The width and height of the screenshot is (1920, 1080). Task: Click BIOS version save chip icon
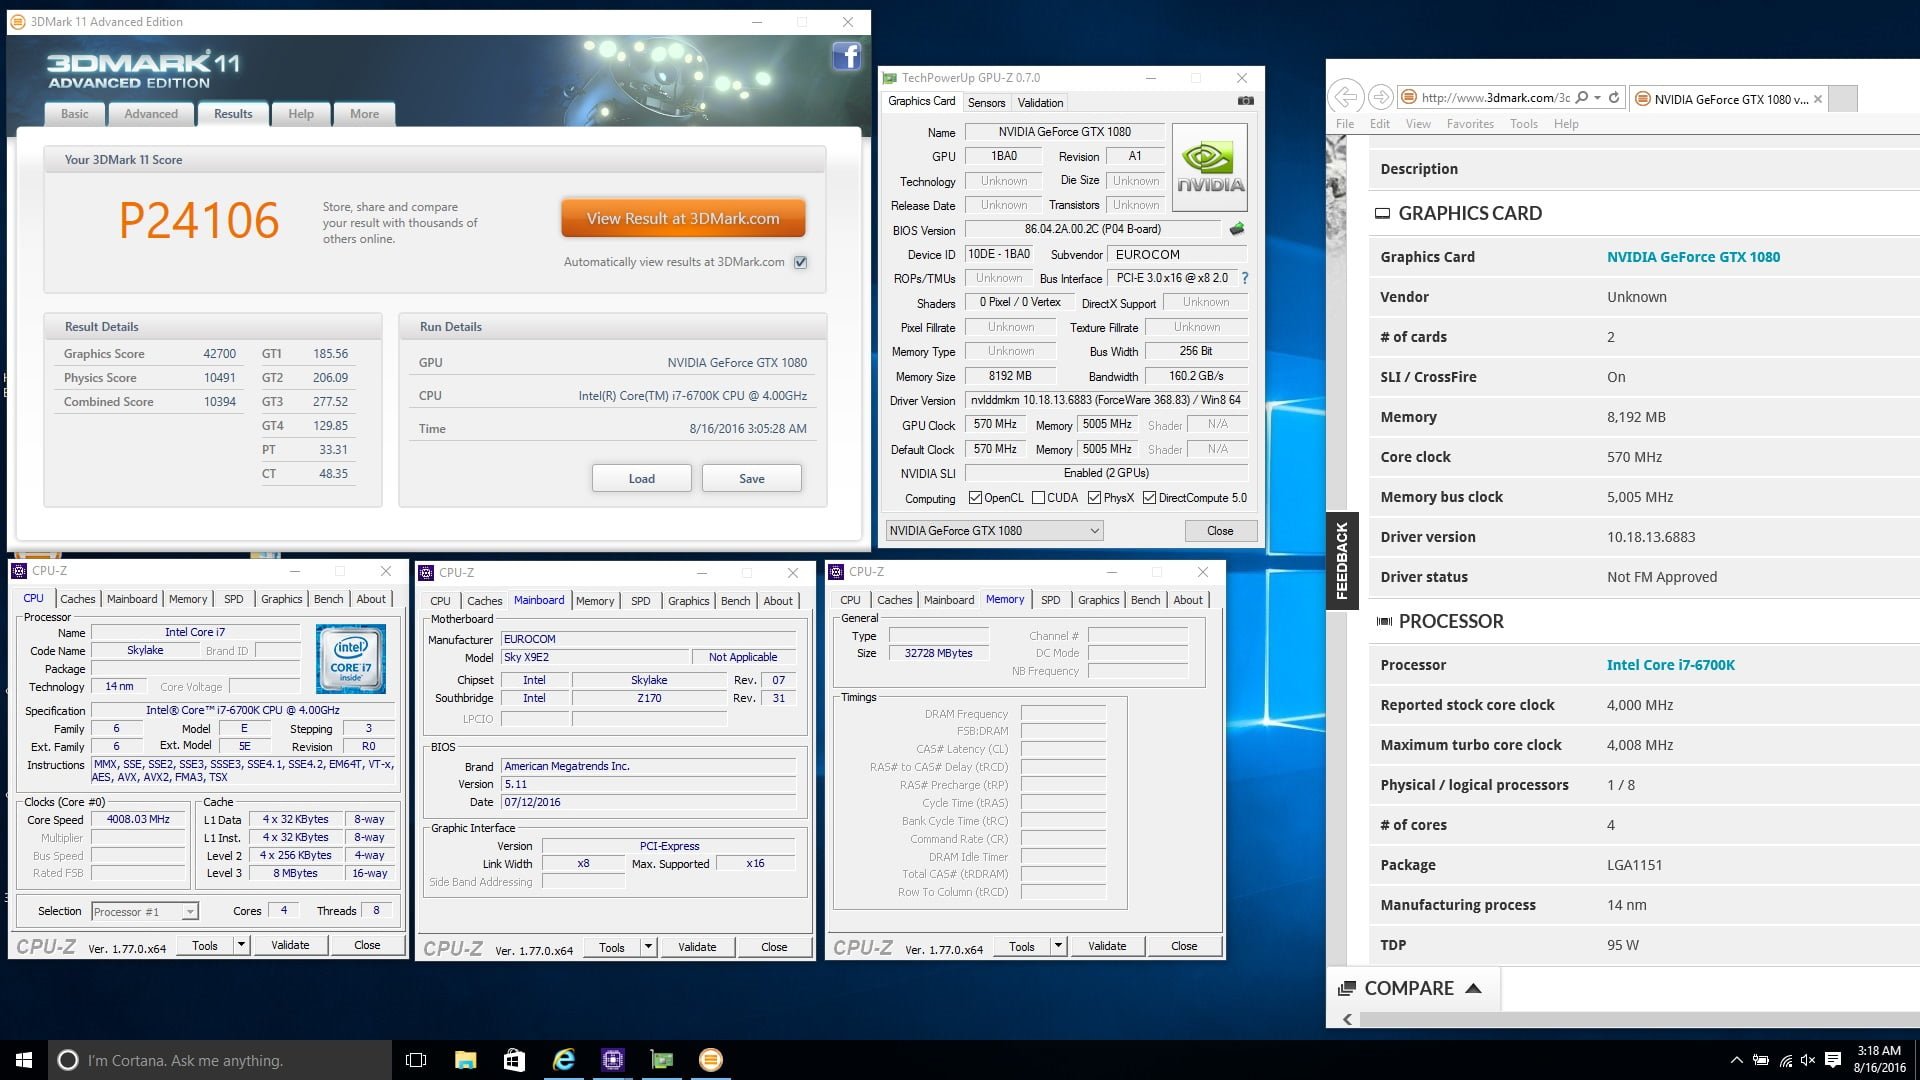[1237, 229]
